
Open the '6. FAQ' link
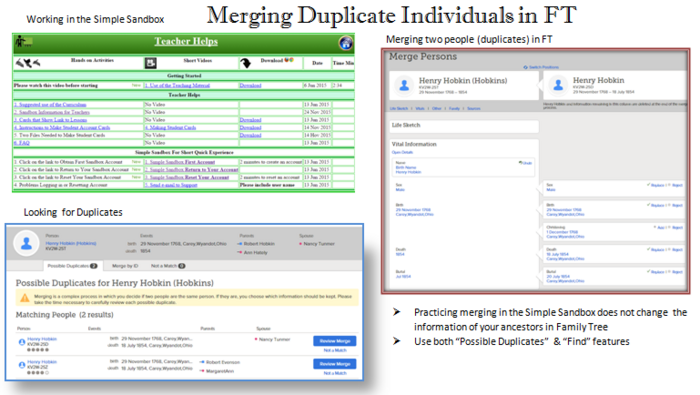[21, 143]
